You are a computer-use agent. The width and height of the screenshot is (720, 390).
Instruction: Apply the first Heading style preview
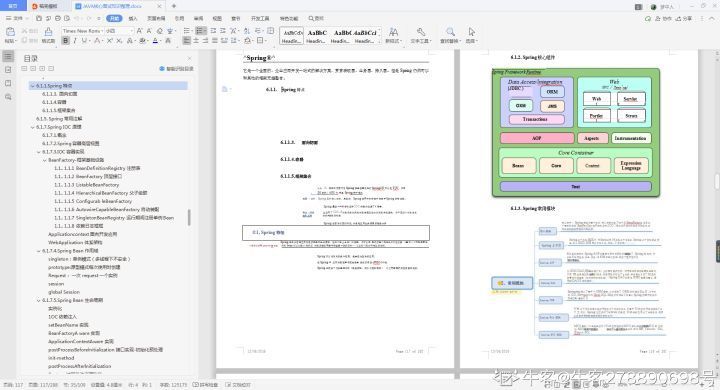point(292,36)
